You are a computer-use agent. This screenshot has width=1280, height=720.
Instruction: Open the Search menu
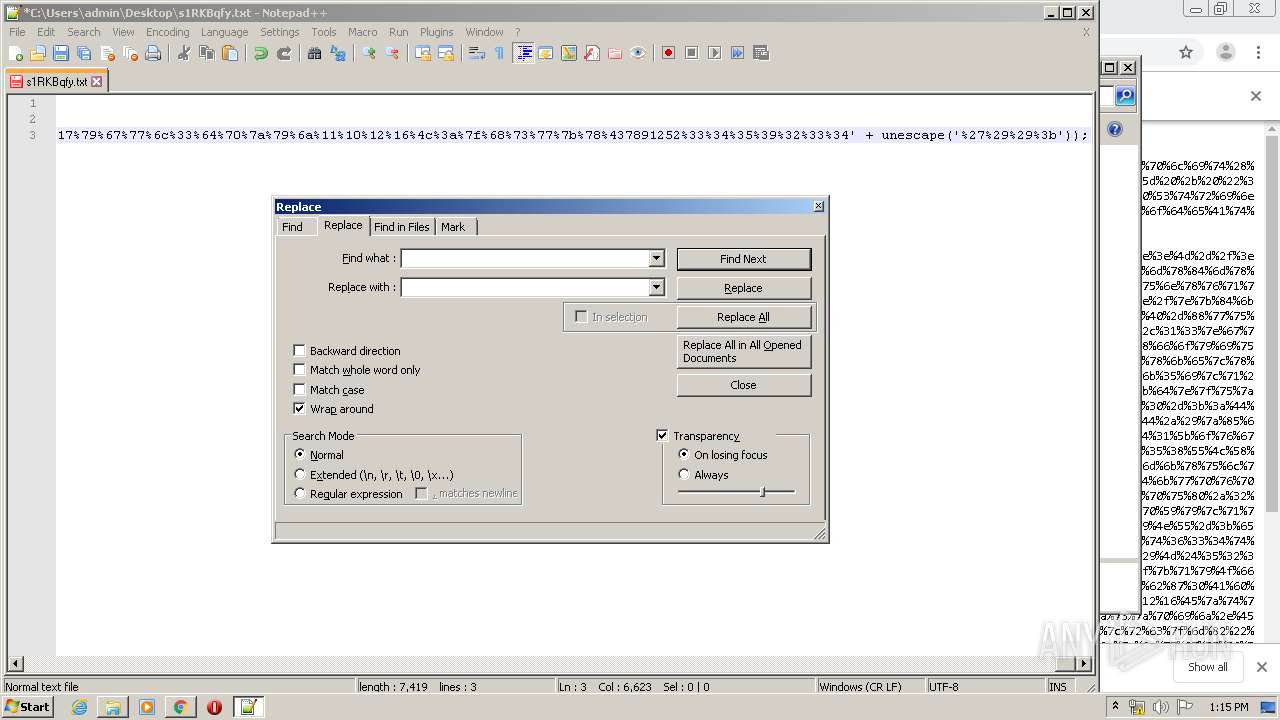(x=84, y=32)
